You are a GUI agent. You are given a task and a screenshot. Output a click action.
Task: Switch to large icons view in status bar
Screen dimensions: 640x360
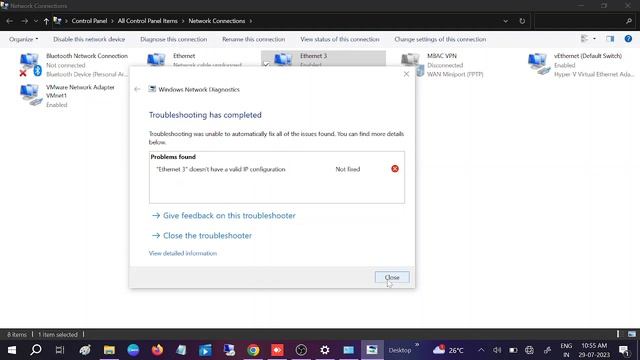631,334
